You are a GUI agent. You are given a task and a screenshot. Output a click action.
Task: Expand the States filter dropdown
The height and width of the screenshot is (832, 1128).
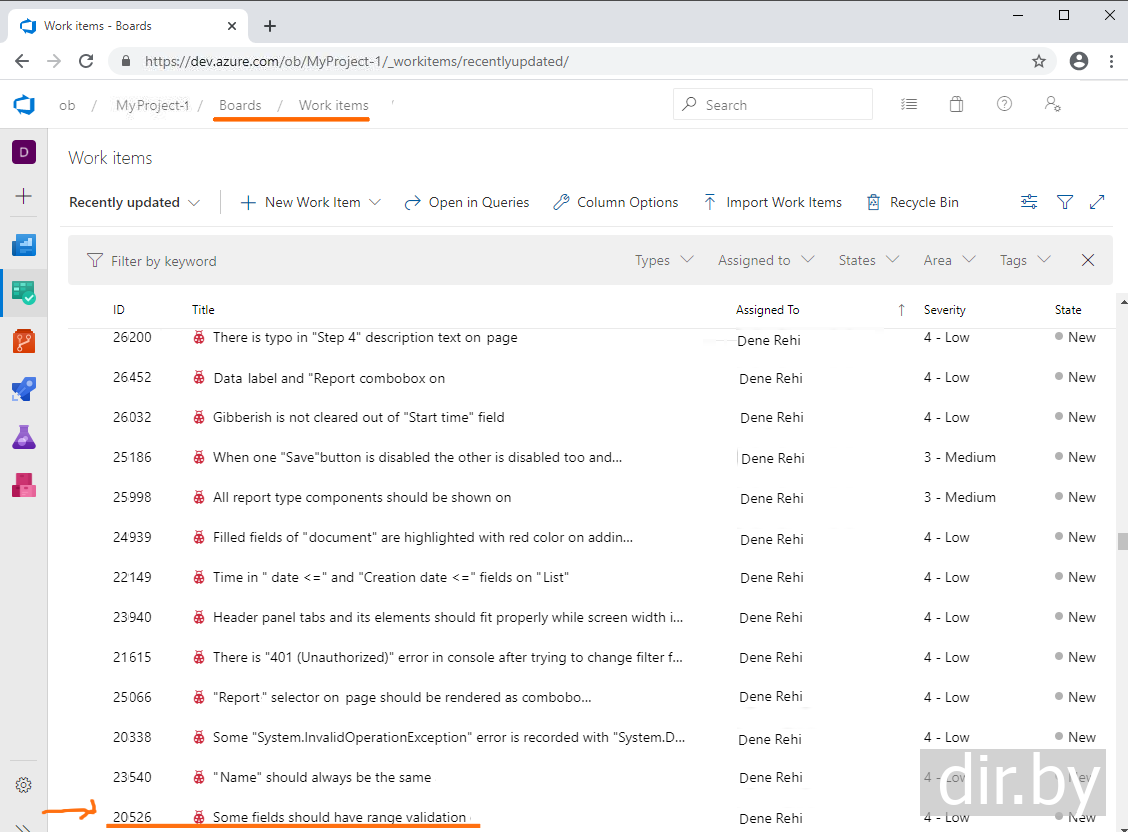click(868, 260)
